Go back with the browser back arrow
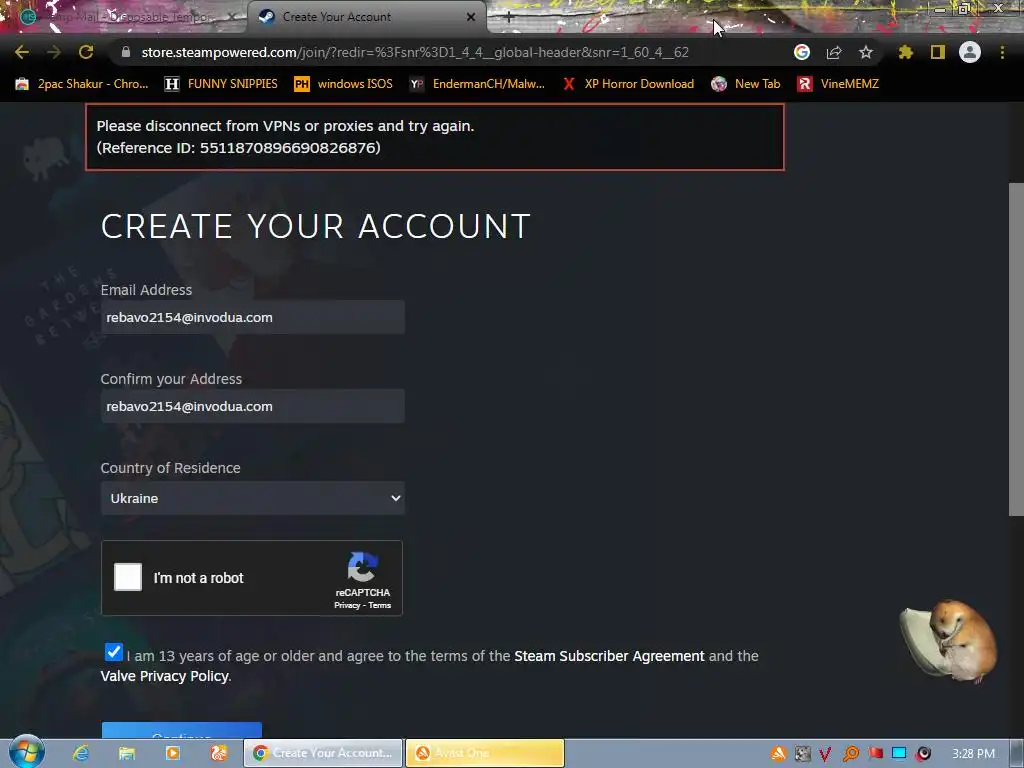 pos(22,52)
